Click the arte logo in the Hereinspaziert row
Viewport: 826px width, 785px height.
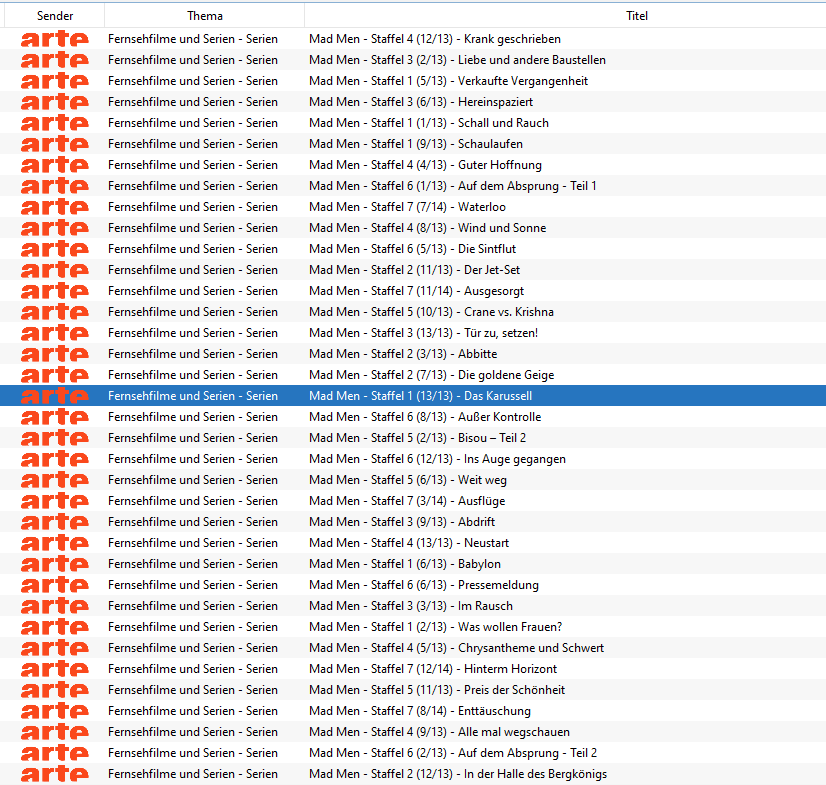click(x=55, y=102)
